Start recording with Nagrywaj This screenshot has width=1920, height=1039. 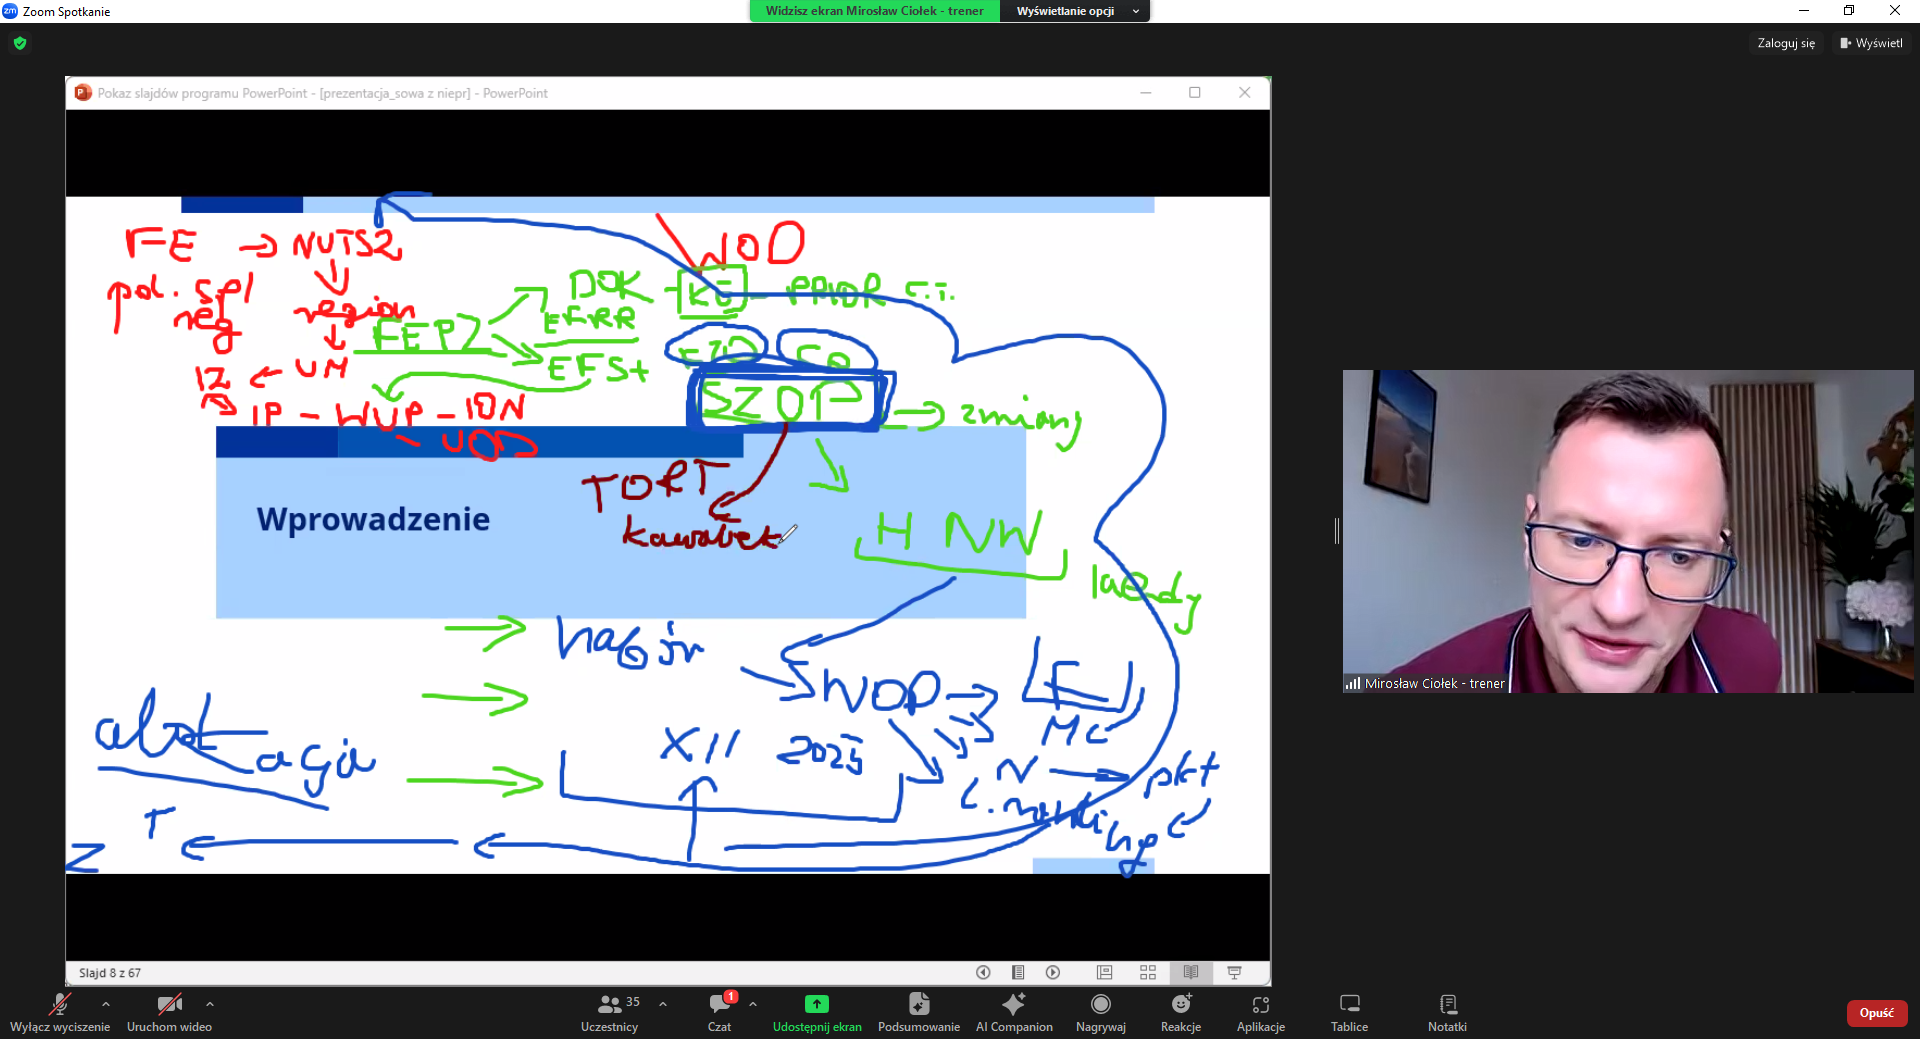(1100, 1012)
